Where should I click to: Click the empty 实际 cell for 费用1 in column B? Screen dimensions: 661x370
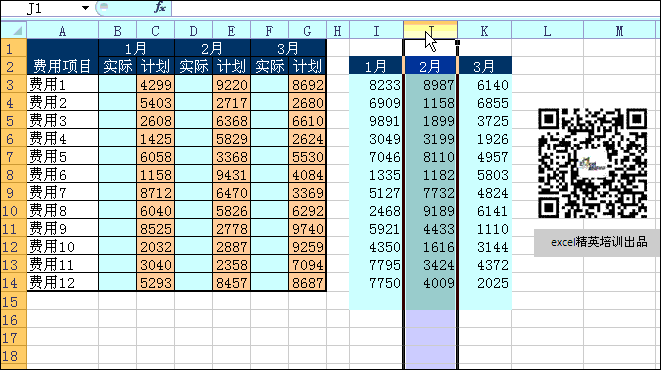pyautogui.click(x=117, y=84)
